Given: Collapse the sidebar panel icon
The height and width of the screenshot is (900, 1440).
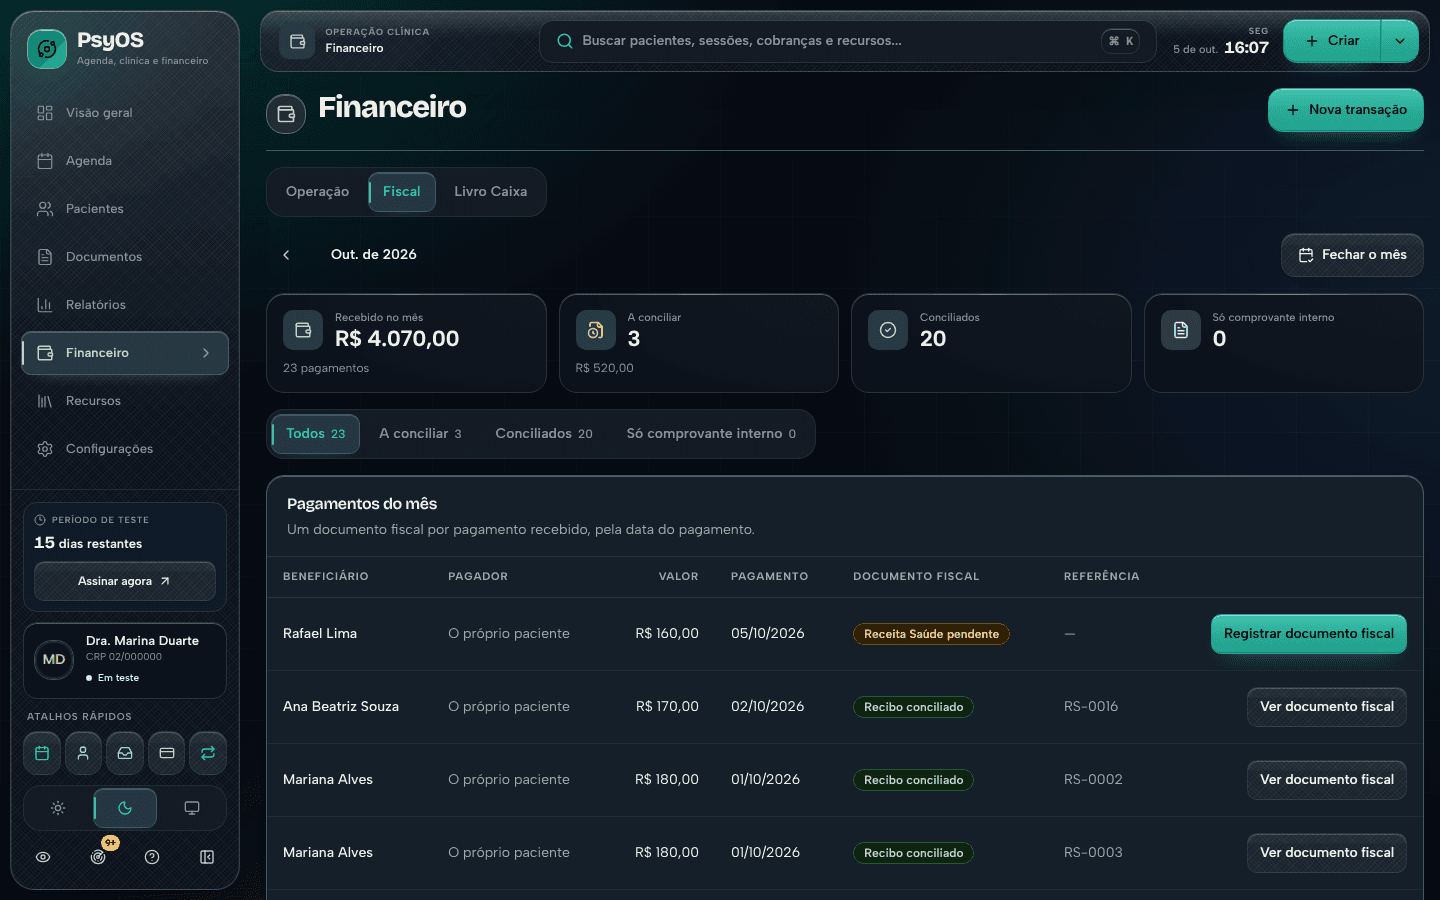Looking at the screenshot, I should pos(207,857).
